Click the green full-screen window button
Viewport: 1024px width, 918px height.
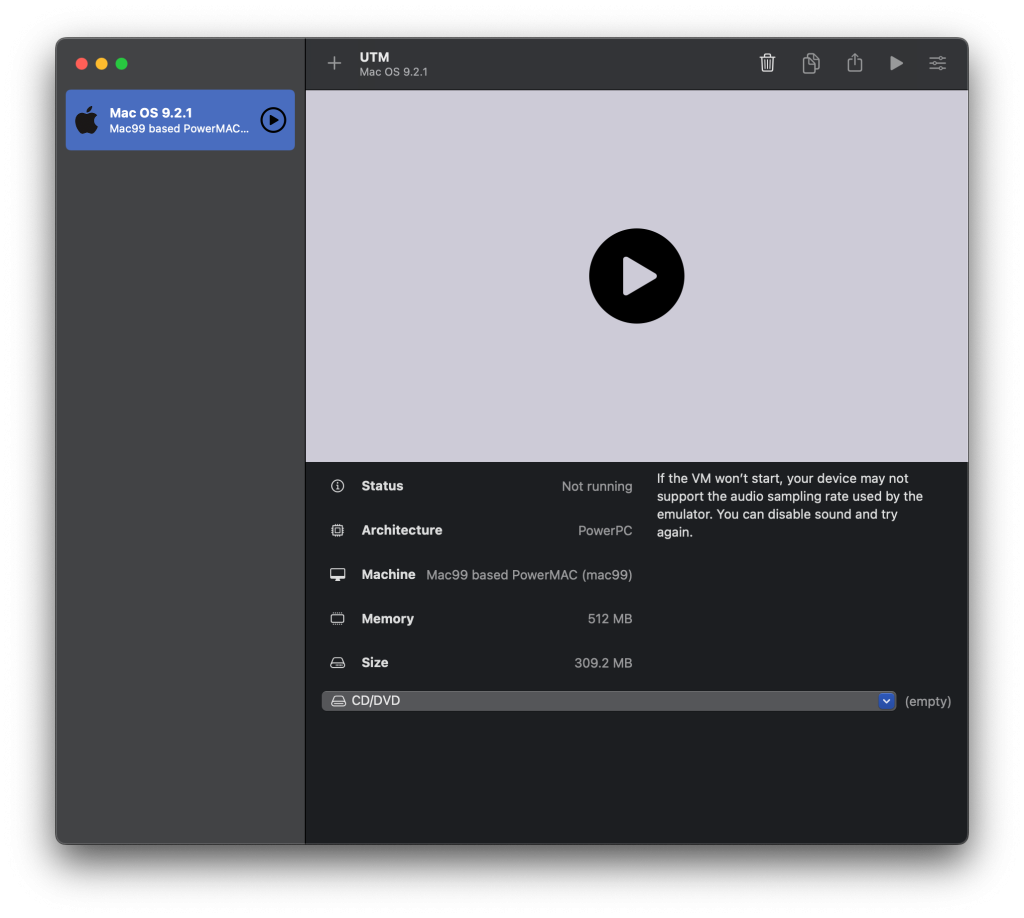tap(121, 63)
